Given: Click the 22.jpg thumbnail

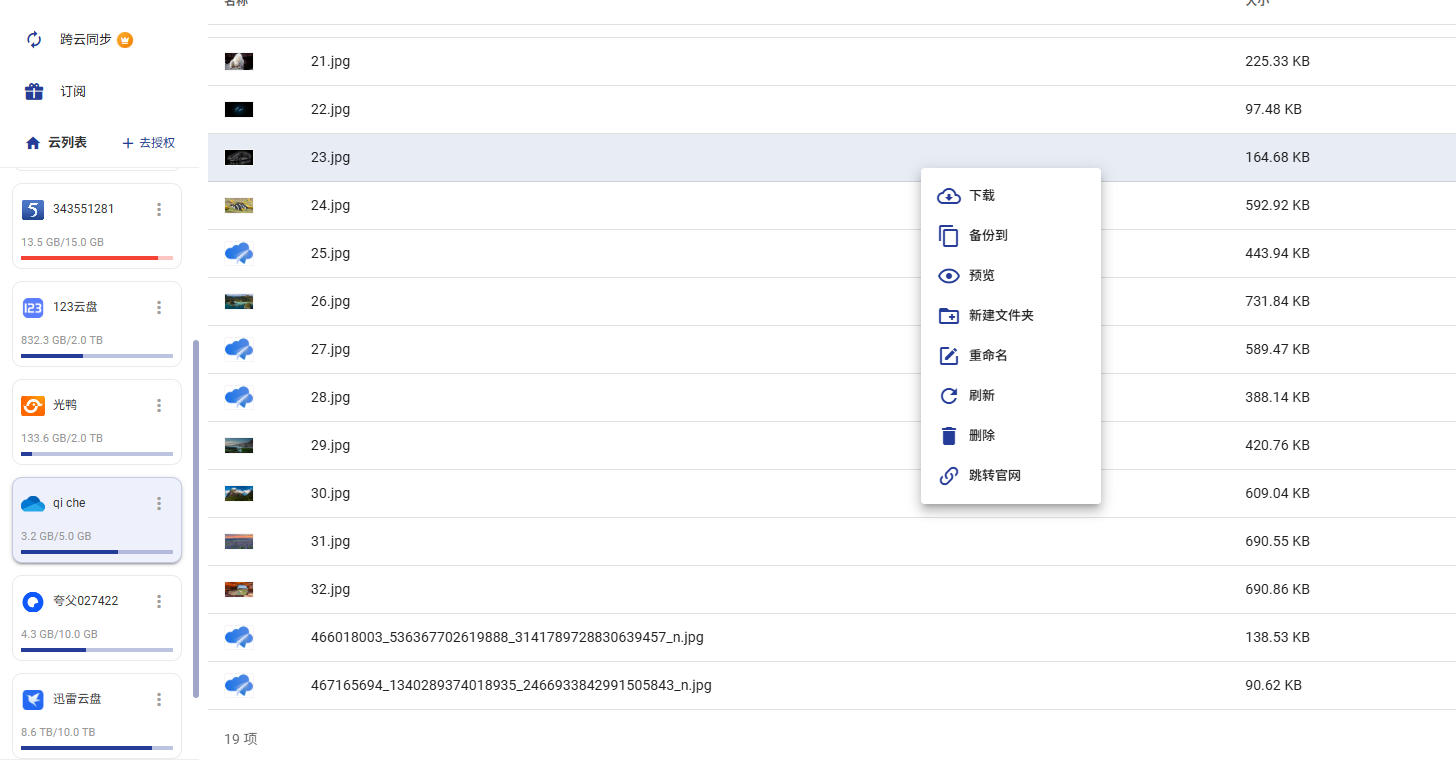Looking at the screenshot, I should [x=239, y=109].
